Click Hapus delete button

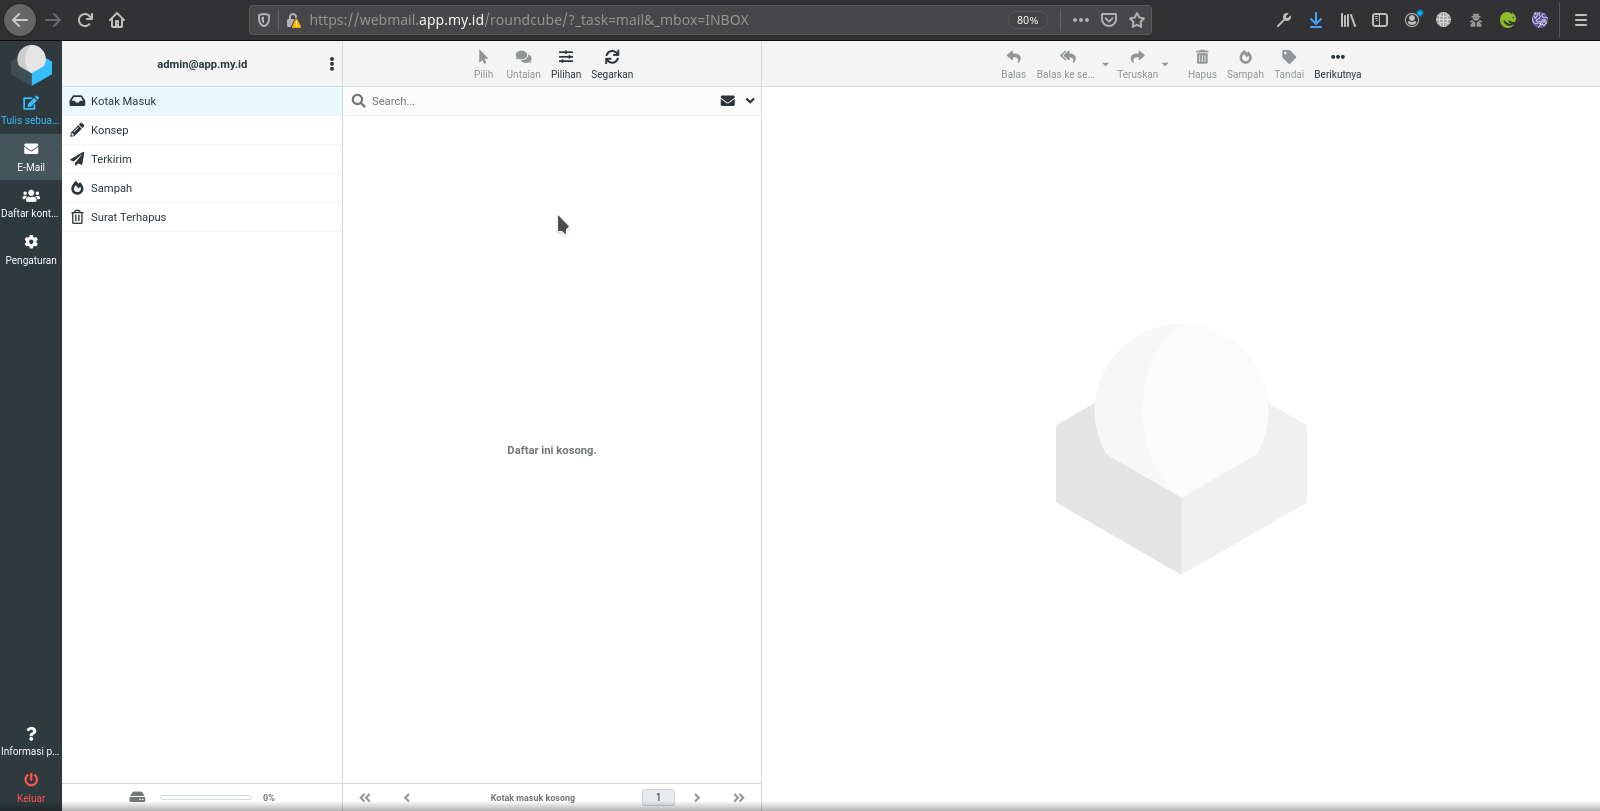click(x=1202, y=64)
